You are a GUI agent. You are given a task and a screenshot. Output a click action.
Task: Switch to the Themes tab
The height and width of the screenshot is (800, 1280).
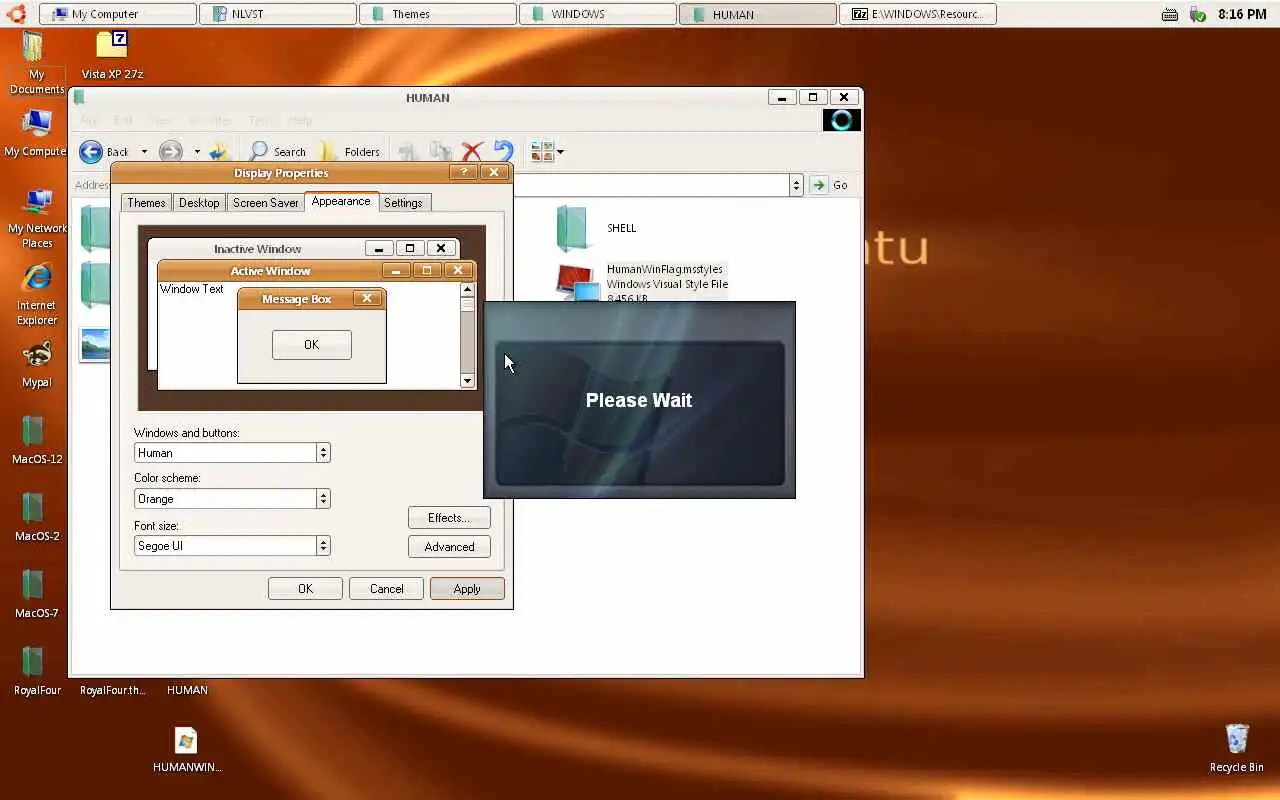point(146,203)
